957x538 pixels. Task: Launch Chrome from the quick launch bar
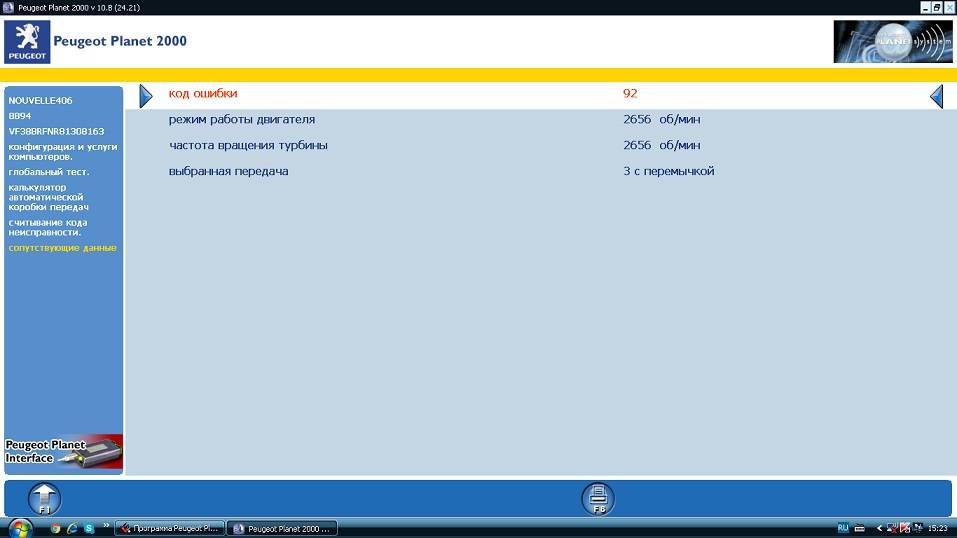(x=56, y=527)
